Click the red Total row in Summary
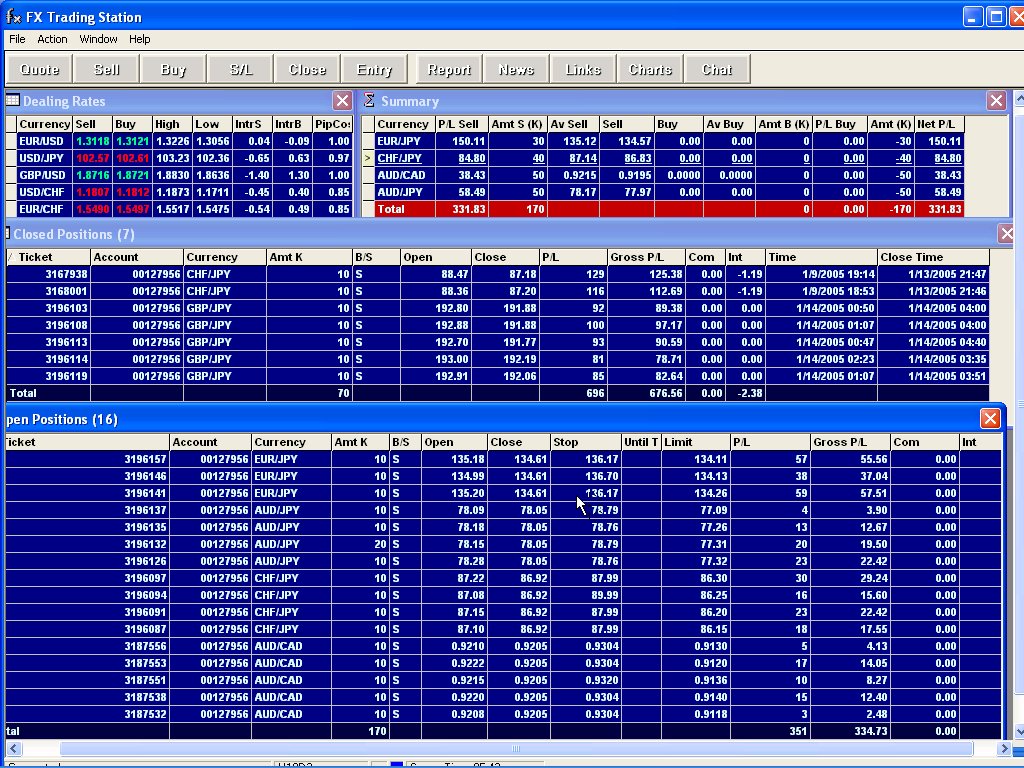Screen dimensions: 1024x768 click(x=663, y=209)
